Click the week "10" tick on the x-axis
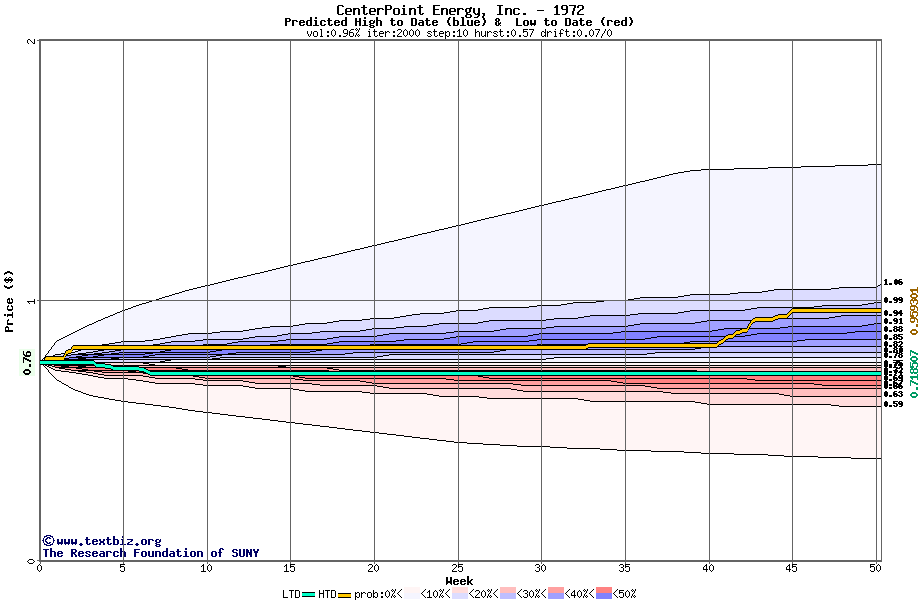The image size is (920, 600). pos(206,568)
